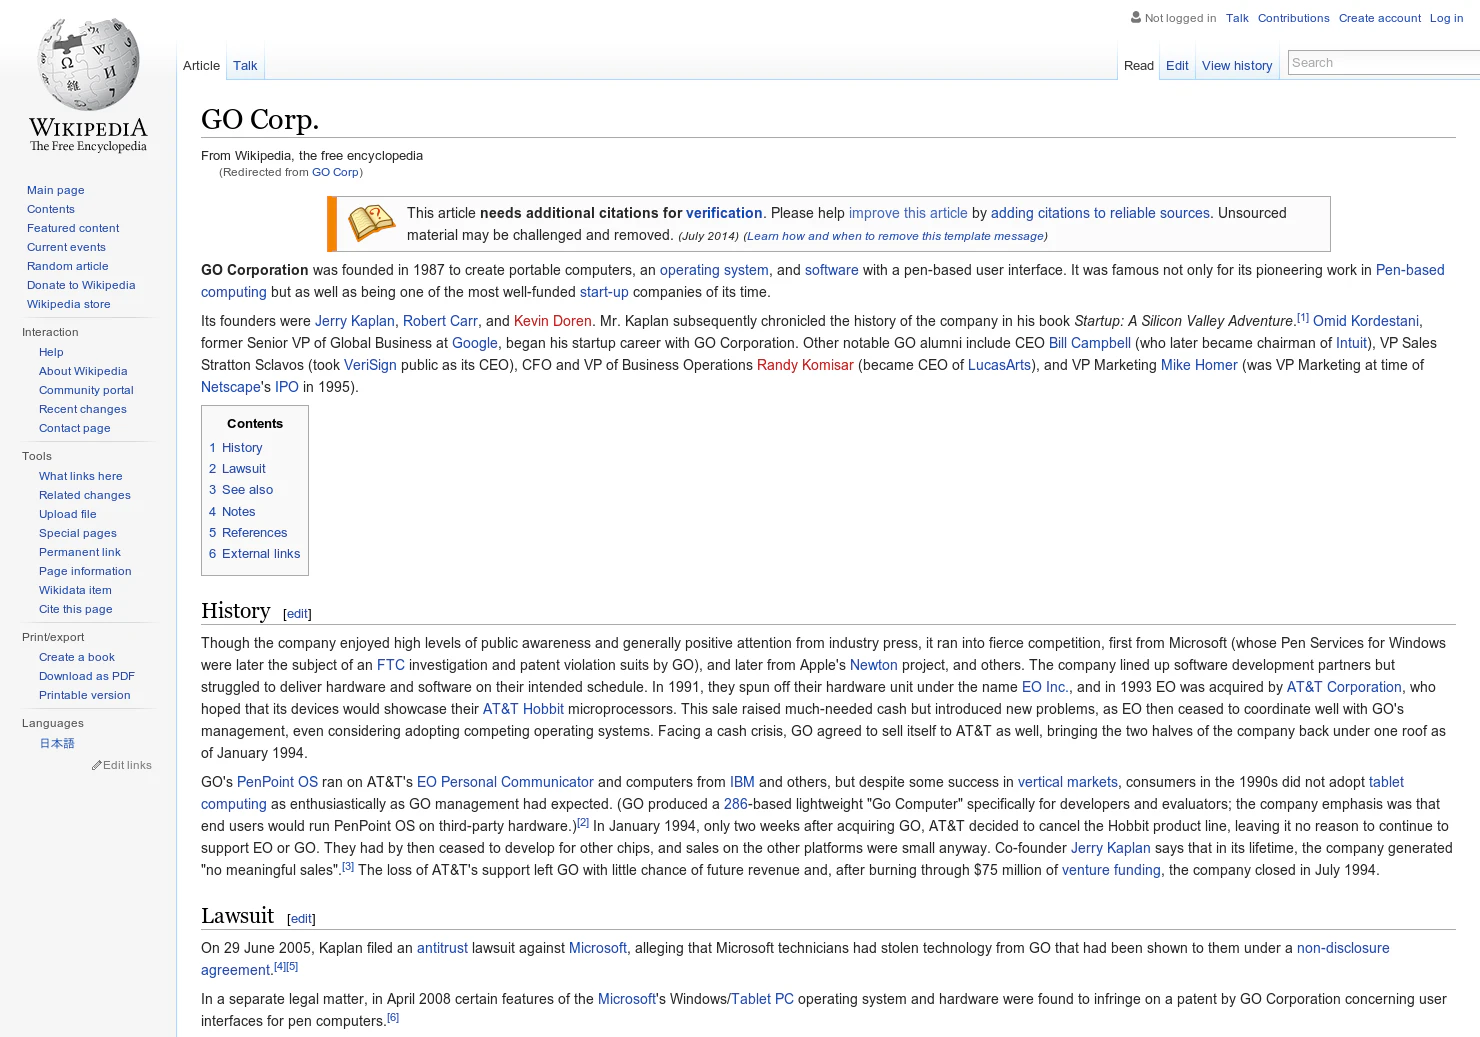Click the Search input field

point(1384,62)
